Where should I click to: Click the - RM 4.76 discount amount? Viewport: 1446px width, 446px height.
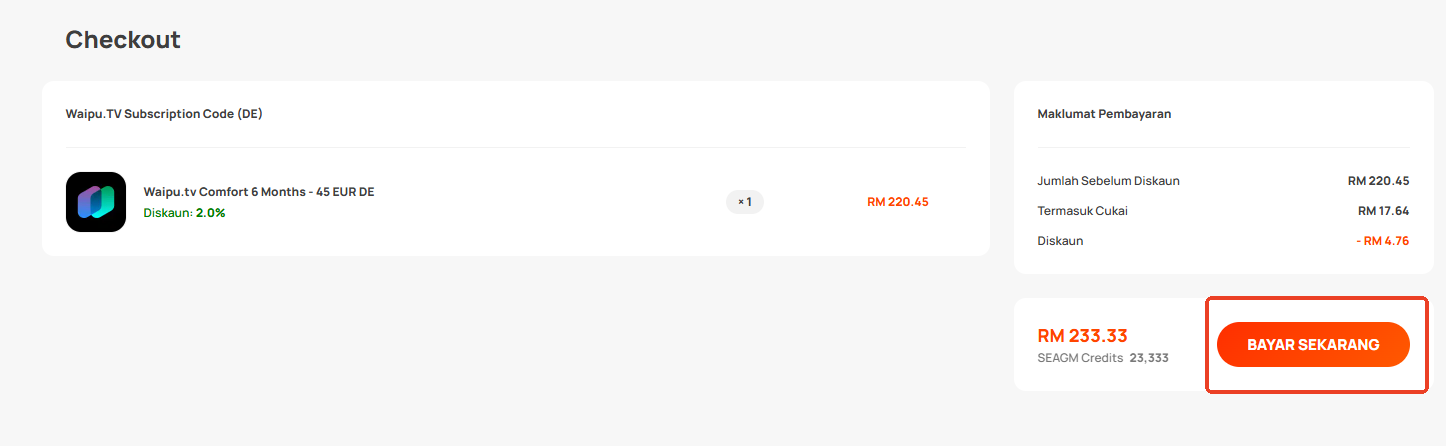[1381, 241]
